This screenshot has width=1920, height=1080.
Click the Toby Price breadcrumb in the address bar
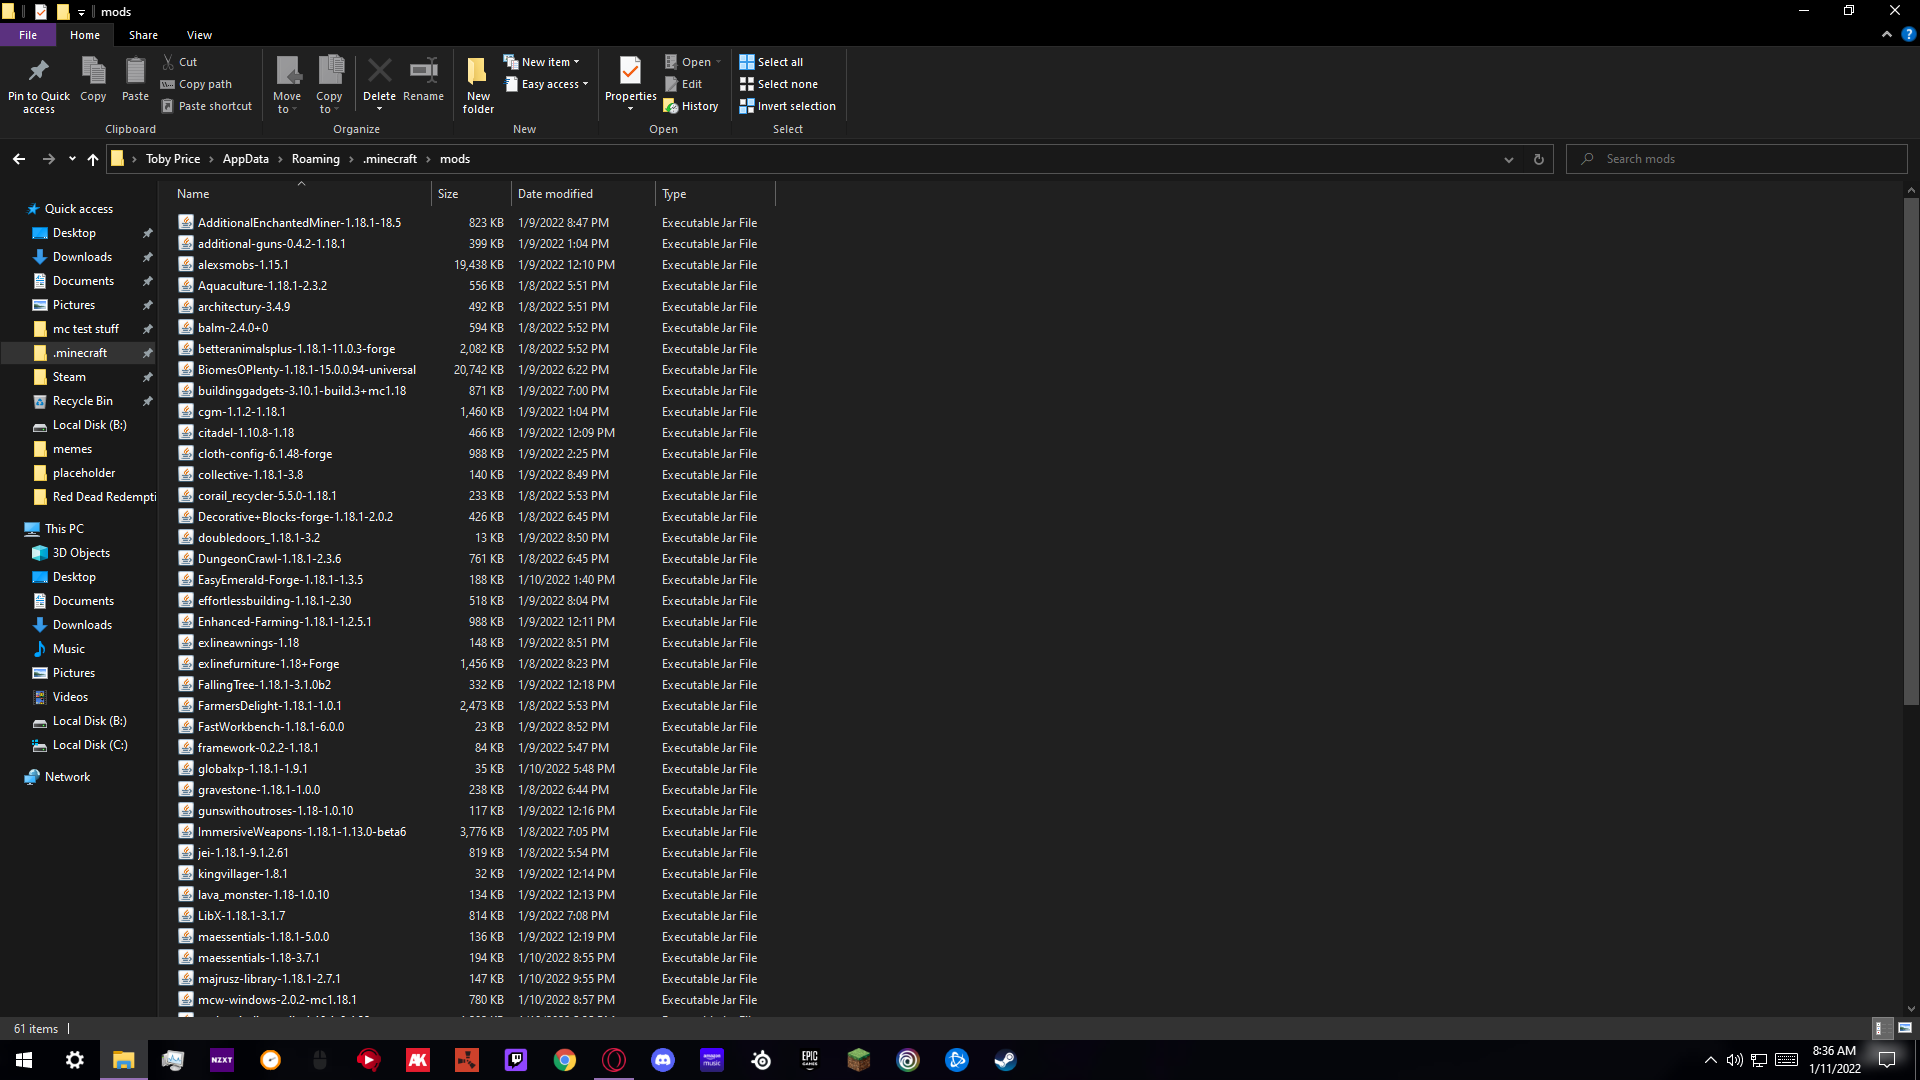173,159
